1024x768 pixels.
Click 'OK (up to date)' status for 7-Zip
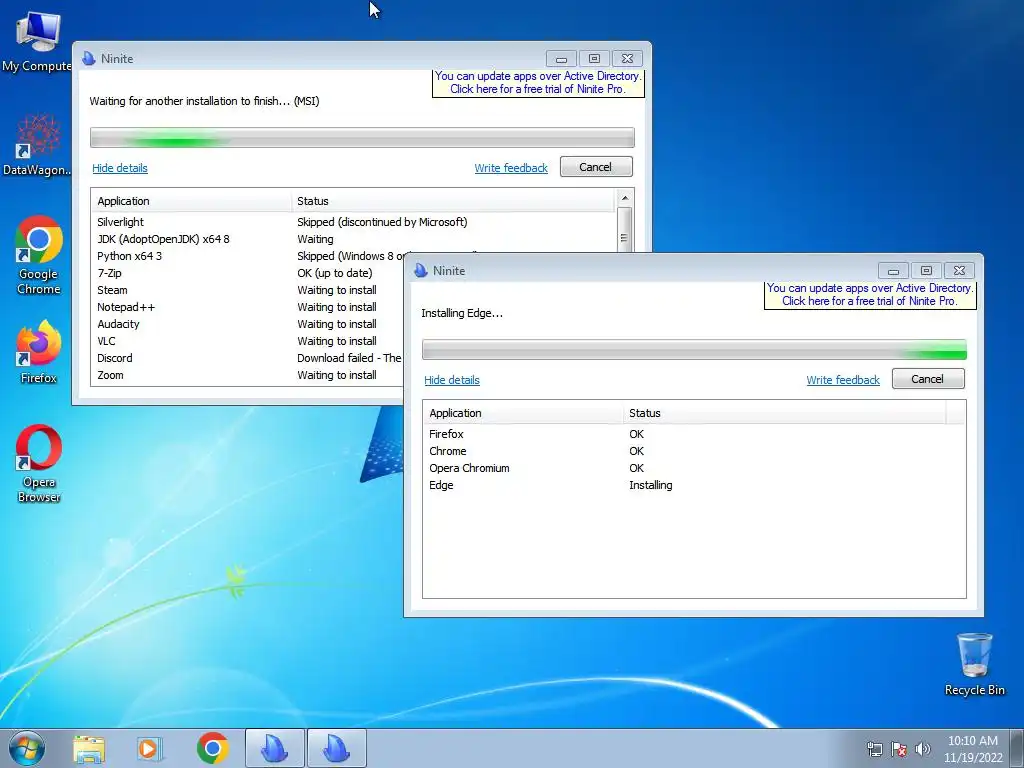coord(334,273)
